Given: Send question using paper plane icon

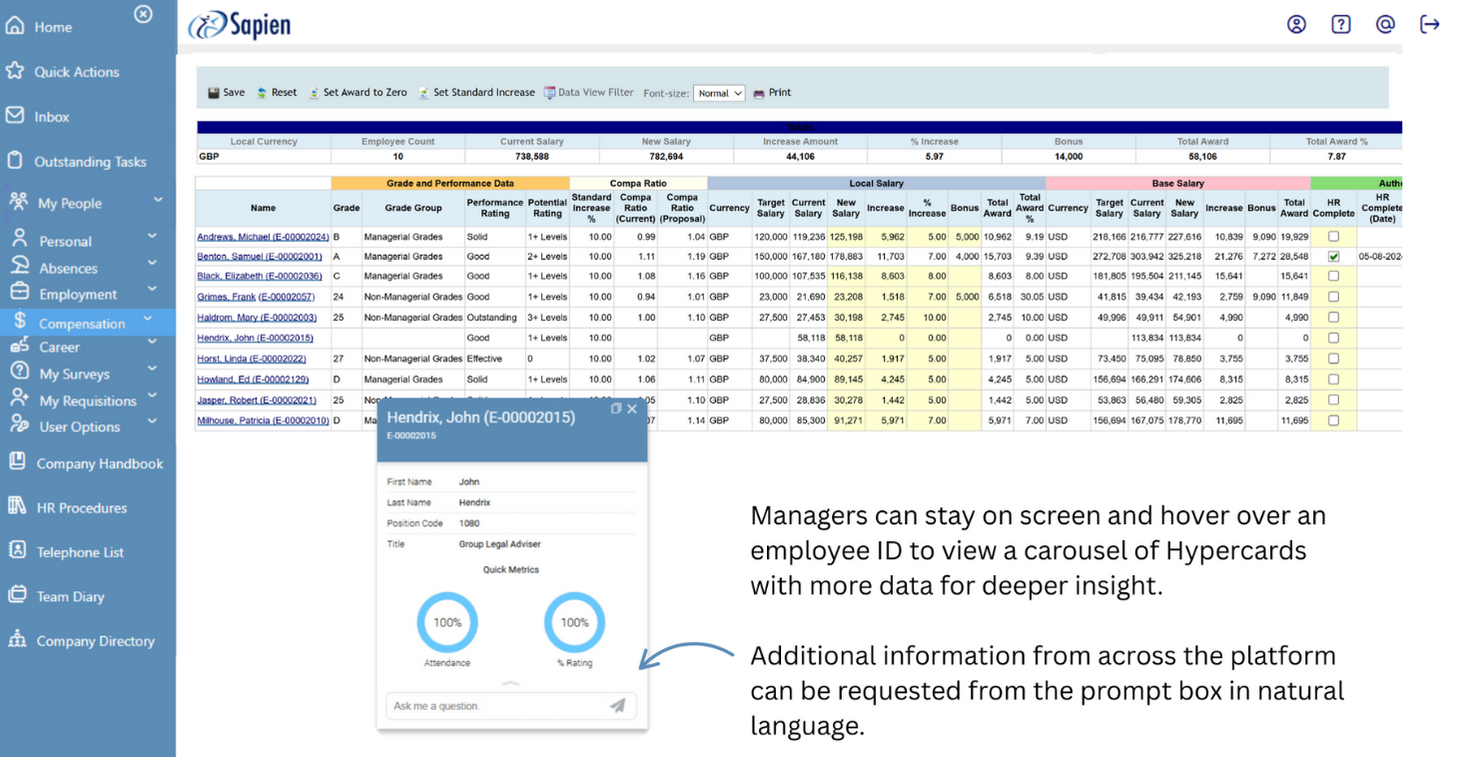Looking at the screenshot, I should [x=617, y=706].
